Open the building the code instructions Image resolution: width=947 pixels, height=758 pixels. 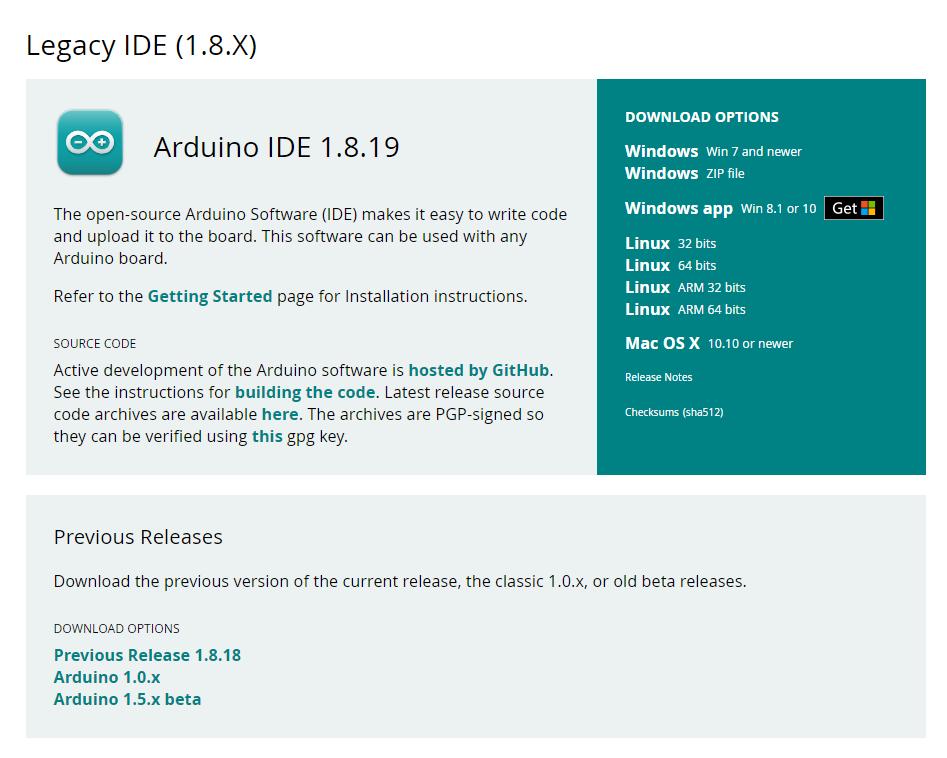click(305, 393)
